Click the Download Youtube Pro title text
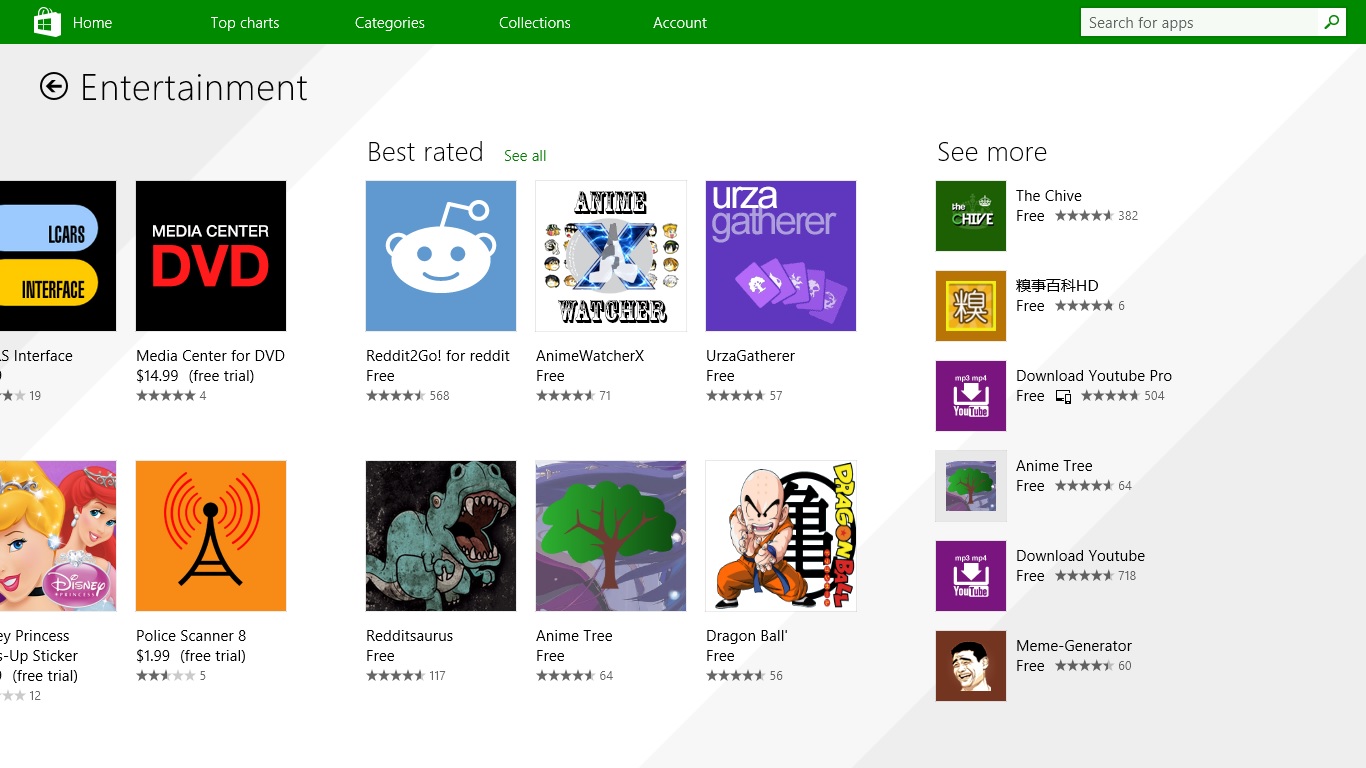1366x768 pixels. pos(1094,376)
